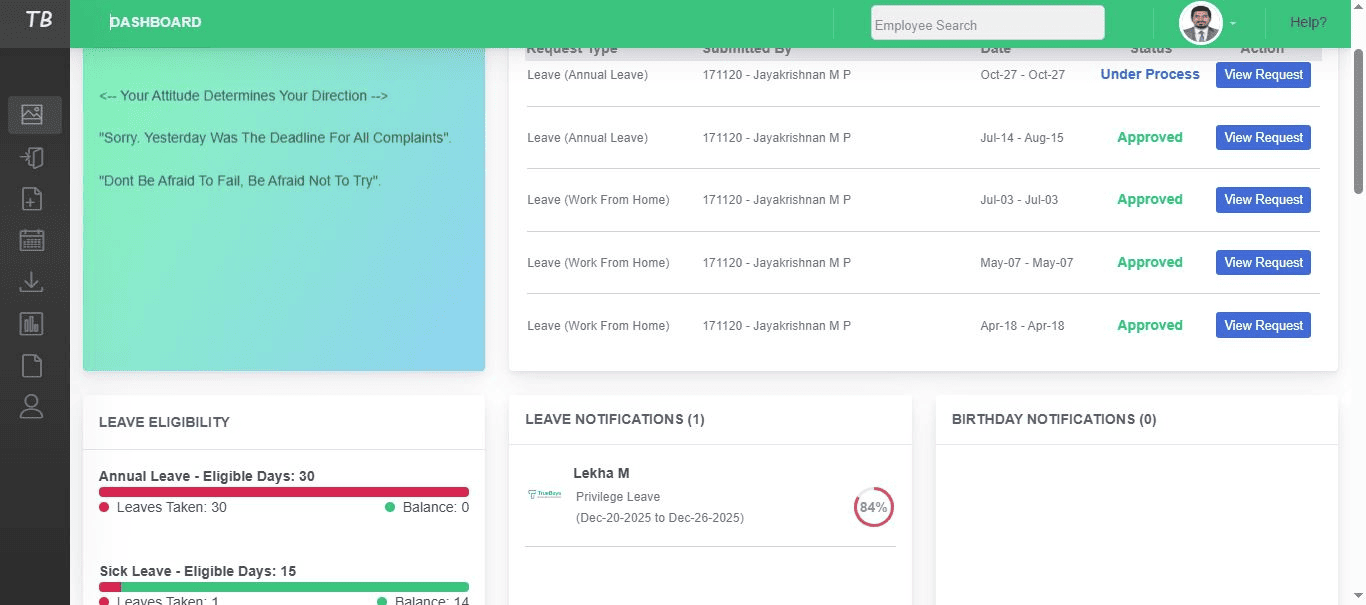Image resolution: width=1366 pixels, height=605 pixels.
Task: View request for Jul-14 to Aug-15 leave
Action: pyautogui.click(x=1263, y=138)
